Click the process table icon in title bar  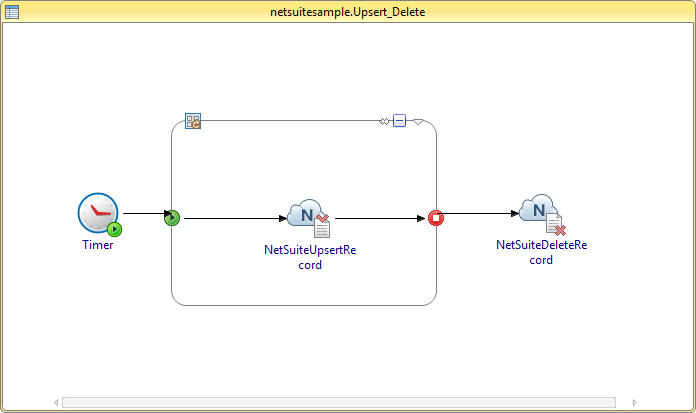click(12, 12)
